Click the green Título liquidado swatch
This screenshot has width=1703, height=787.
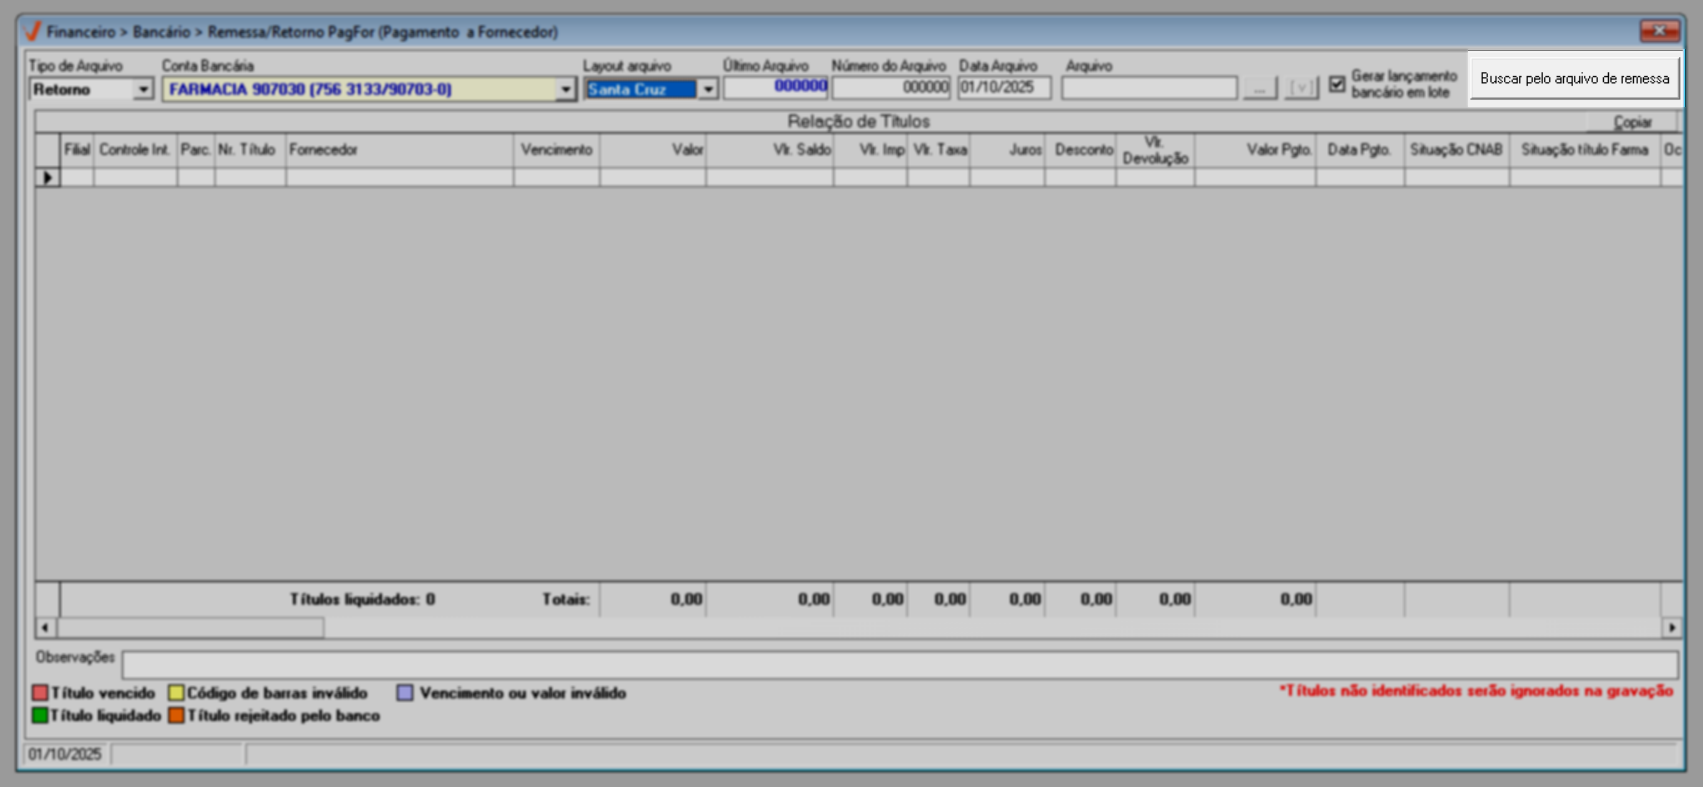40,715
